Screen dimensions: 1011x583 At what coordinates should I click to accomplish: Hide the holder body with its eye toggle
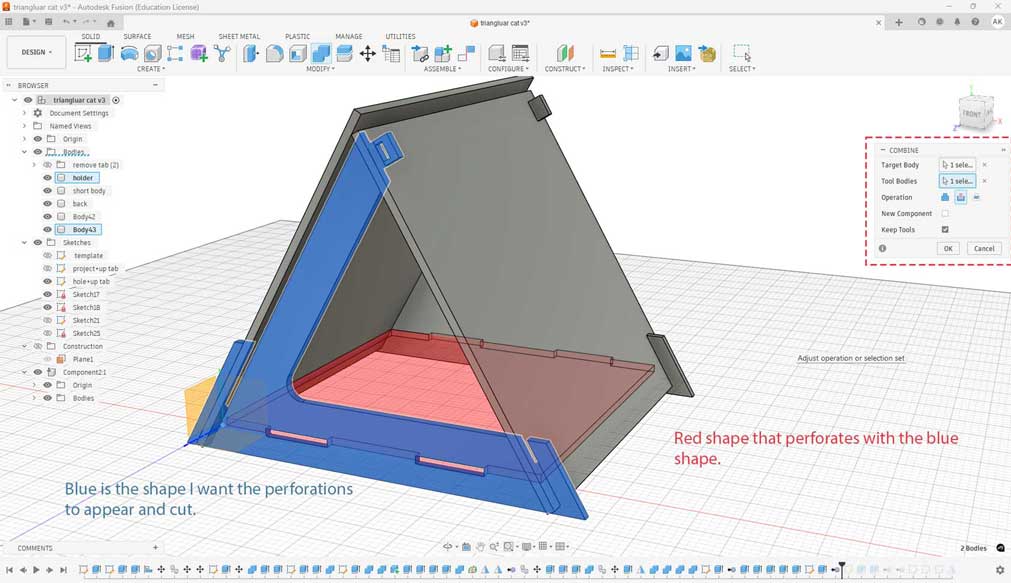pyautogui.click(x=46, y=177)
